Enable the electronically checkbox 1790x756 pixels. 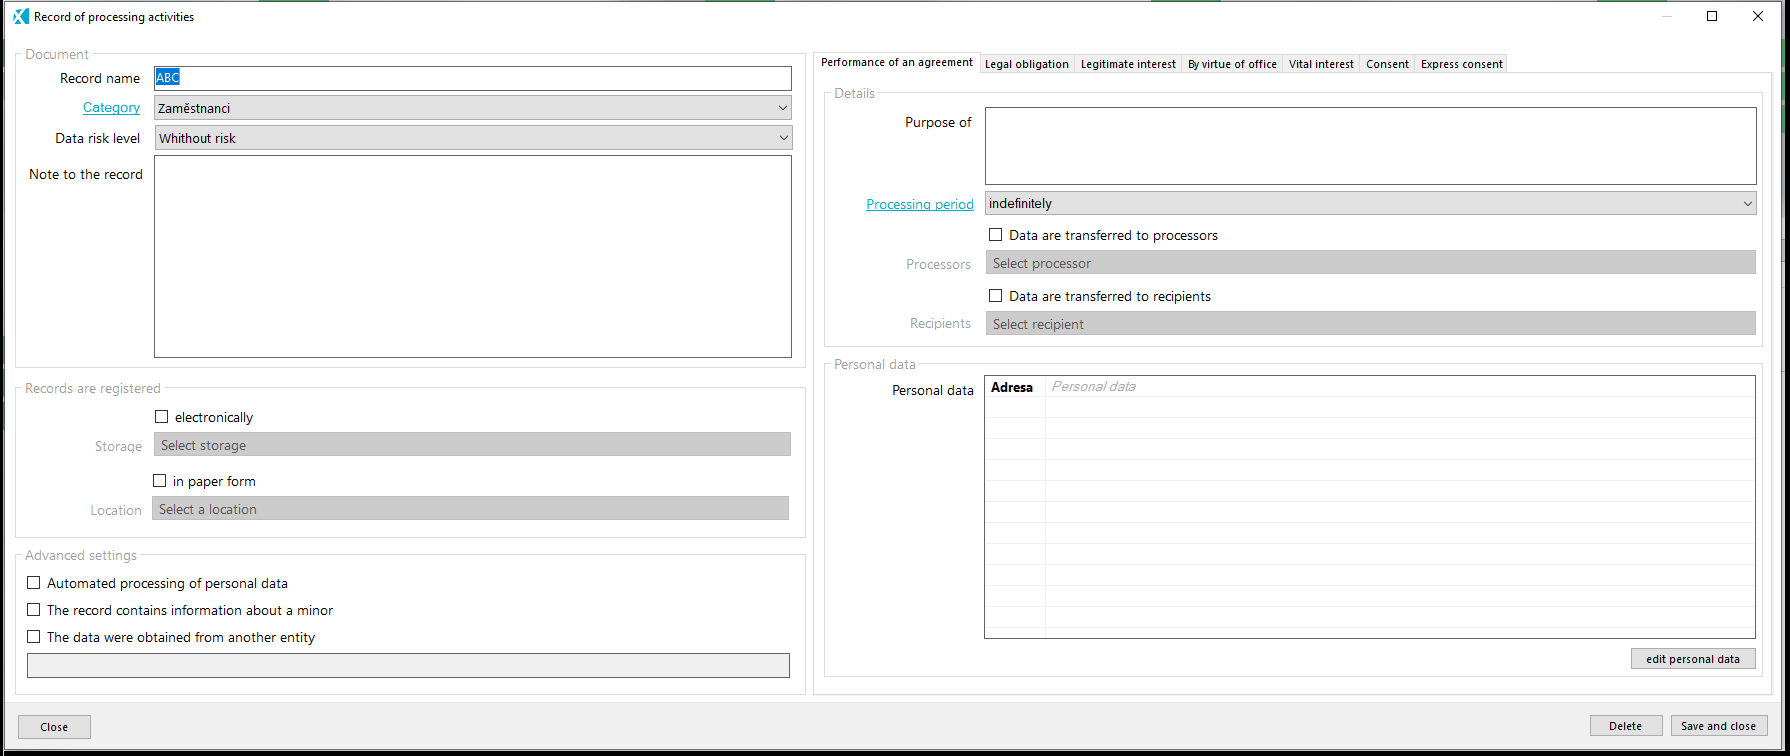[162, 417]
